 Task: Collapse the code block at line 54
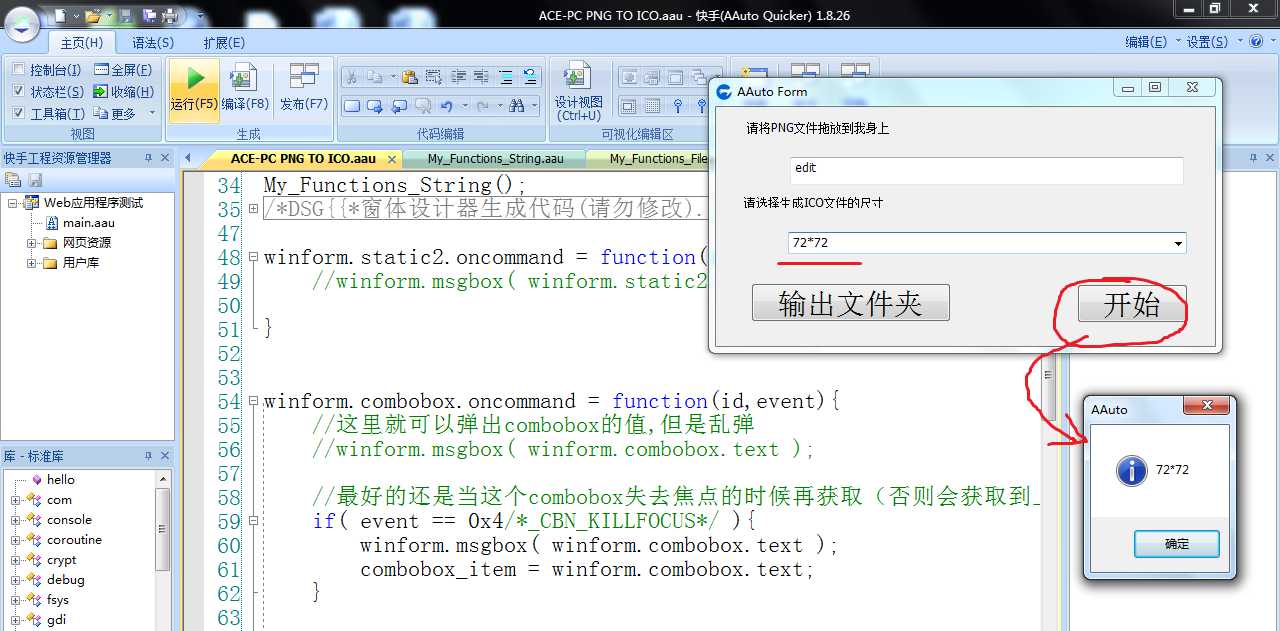[253, 401]
